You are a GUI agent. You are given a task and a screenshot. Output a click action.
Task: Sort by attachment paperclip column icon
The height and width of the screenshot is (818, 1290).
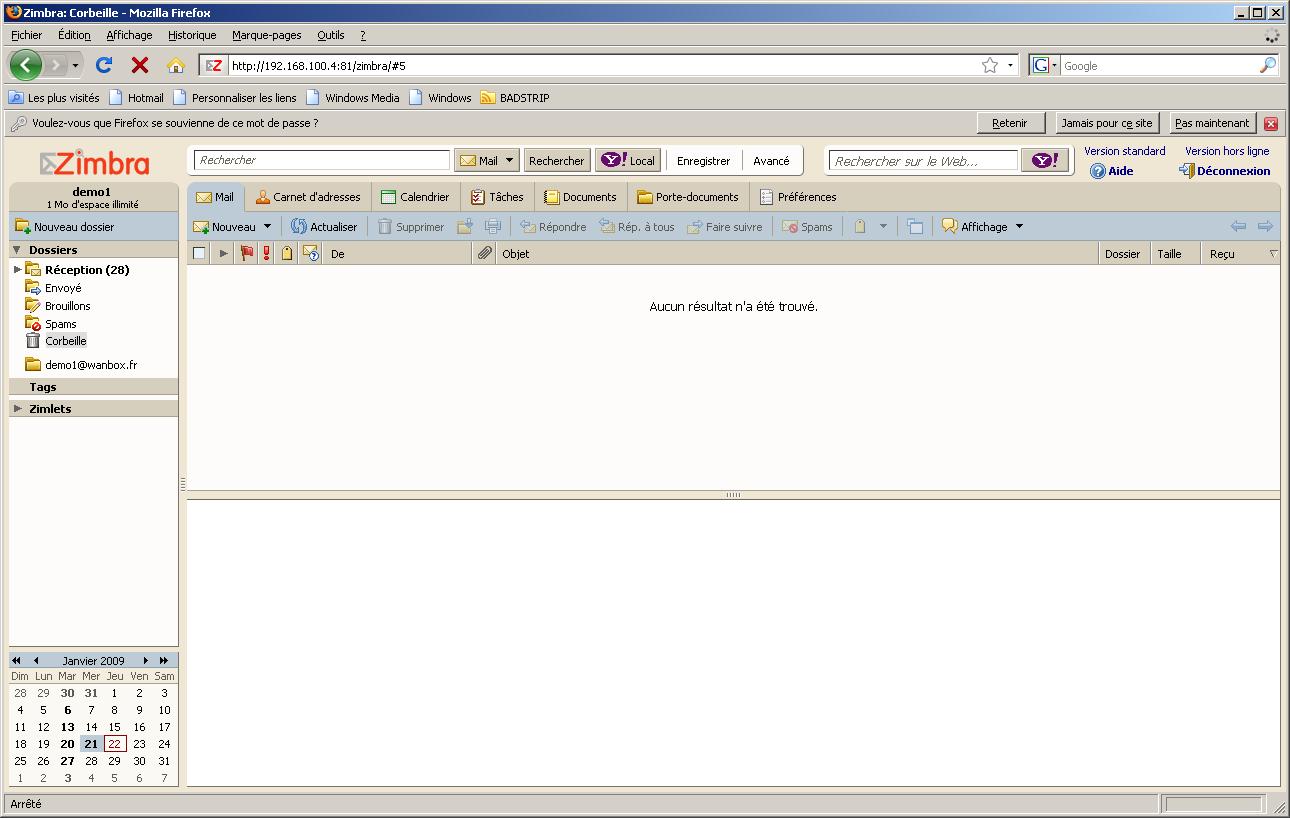(x=484, y=254)
